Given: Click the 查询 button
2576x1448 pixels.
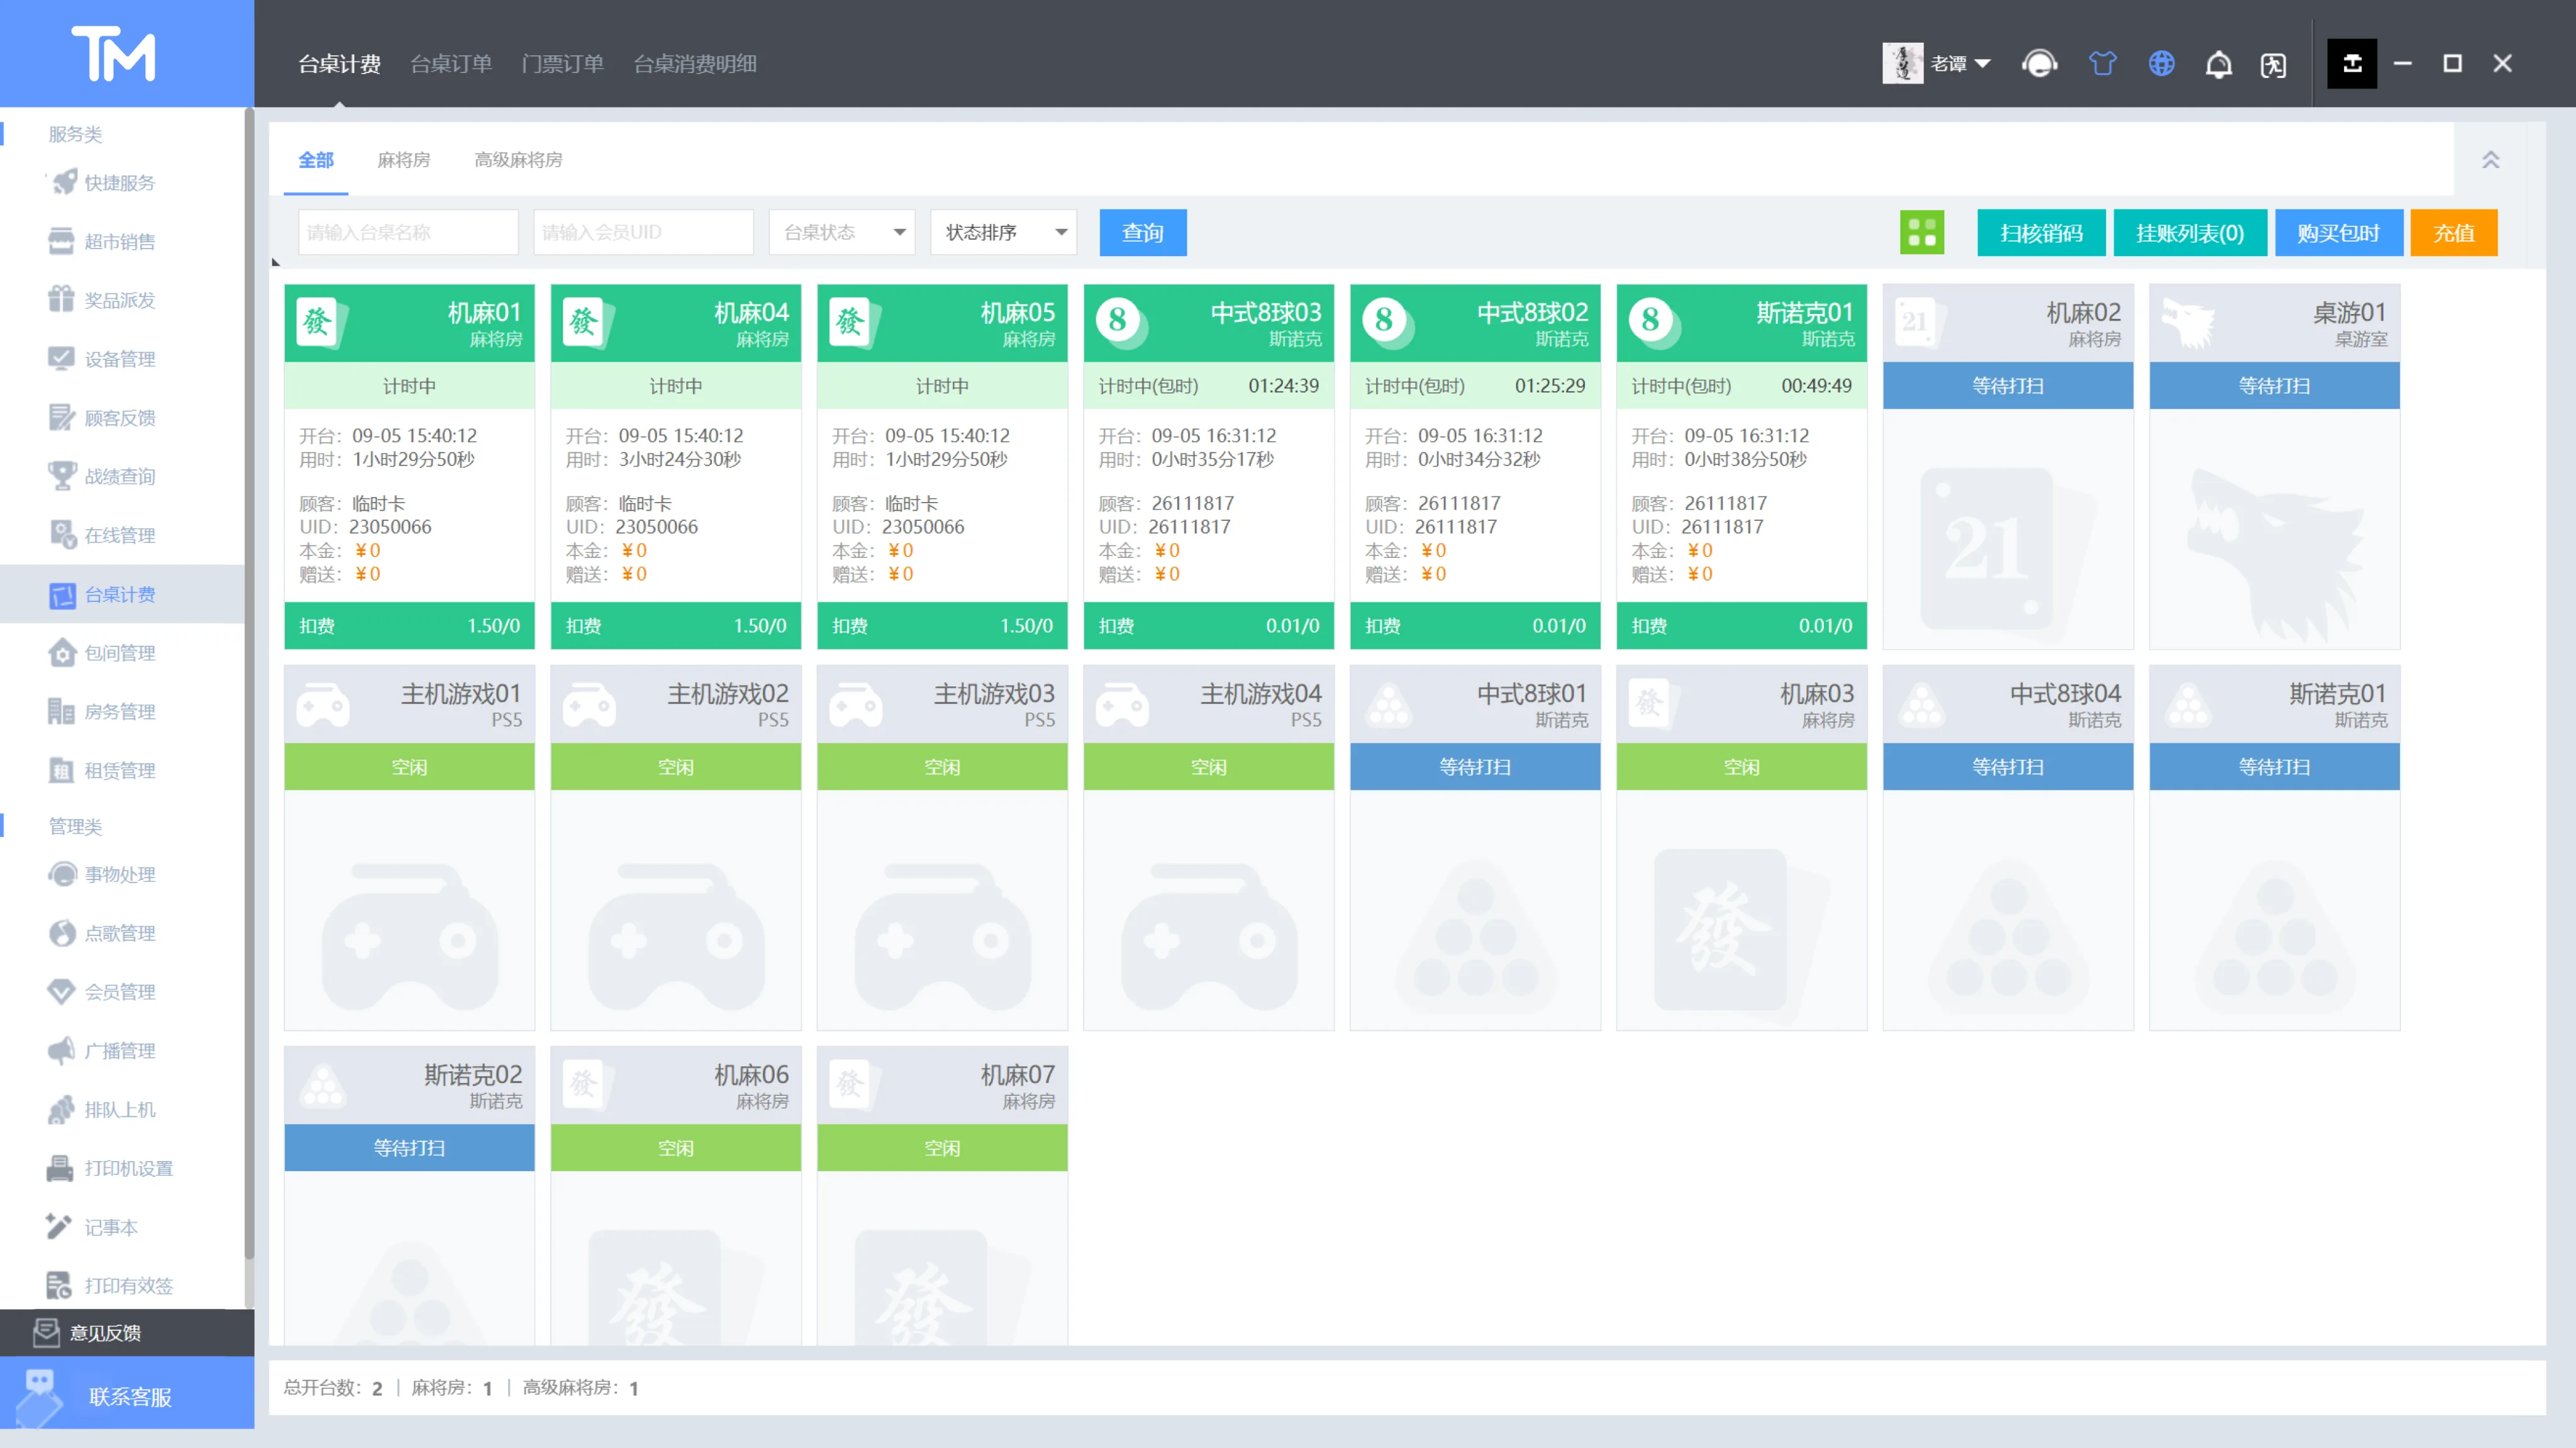Looking at the screenshot, I should pyautogui.click(x=1143, y=233).
